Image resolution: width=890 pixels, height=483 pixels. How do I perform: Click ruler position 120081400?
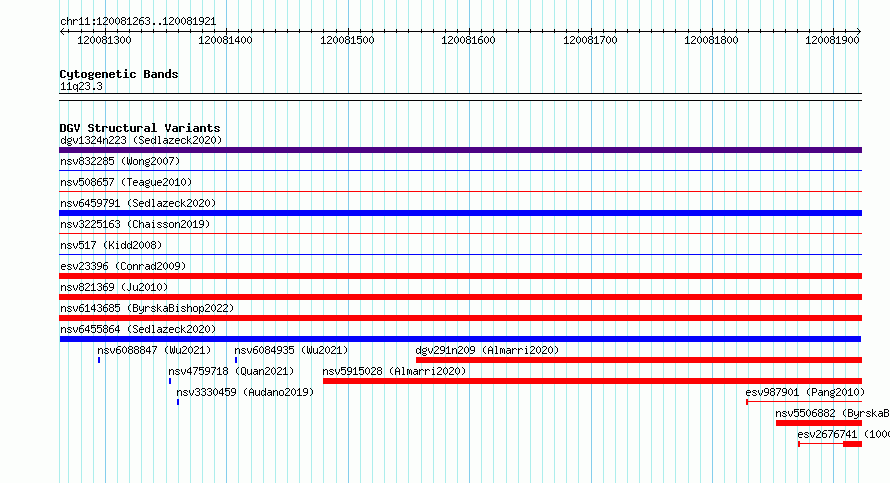225,40
